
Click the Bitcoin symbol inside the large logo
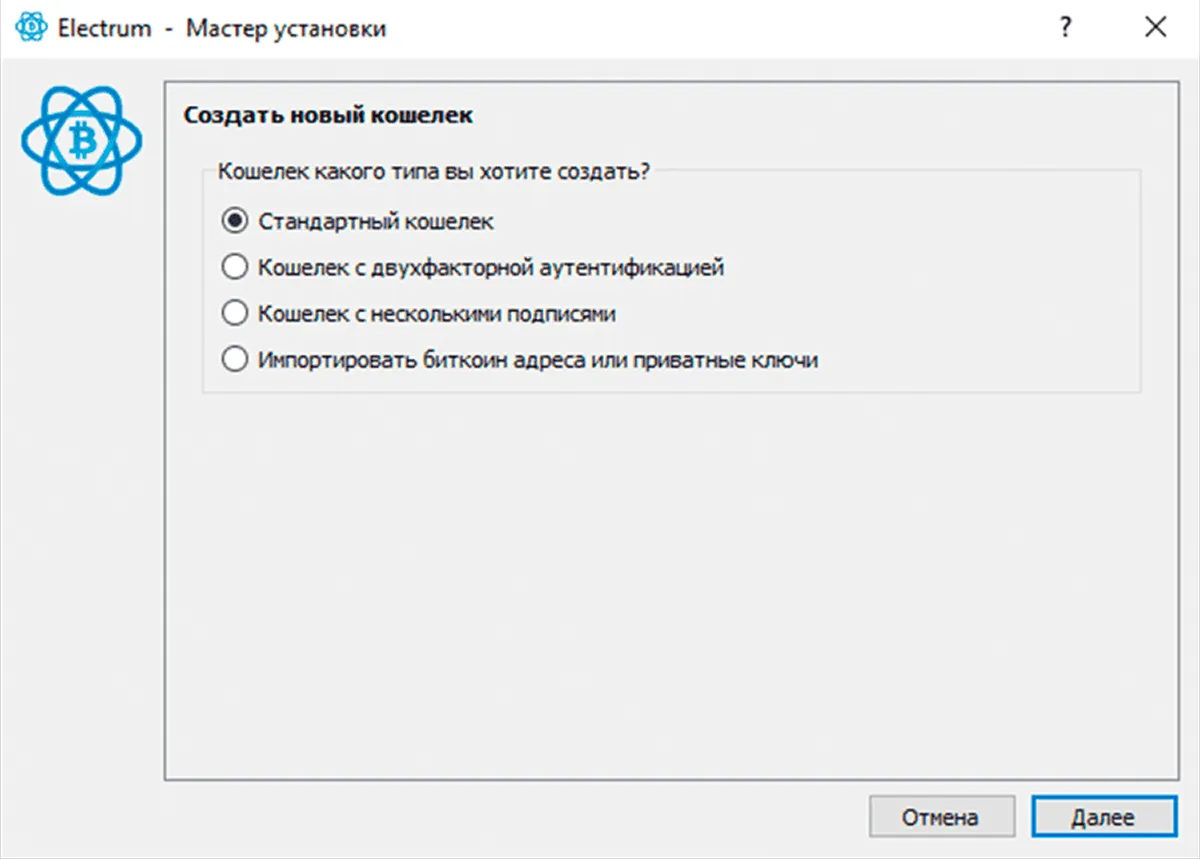click(x=82, y=140)
